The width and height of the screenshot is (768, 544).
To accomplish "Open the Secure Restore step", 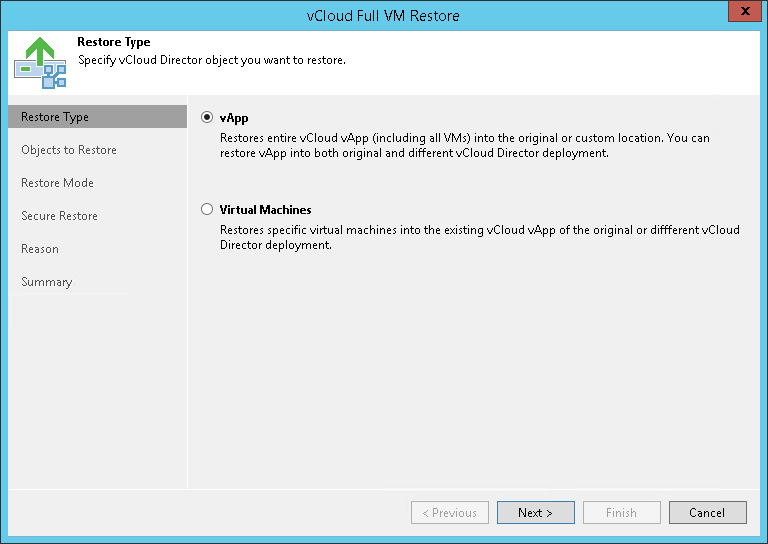I will (x=59, y=216).
